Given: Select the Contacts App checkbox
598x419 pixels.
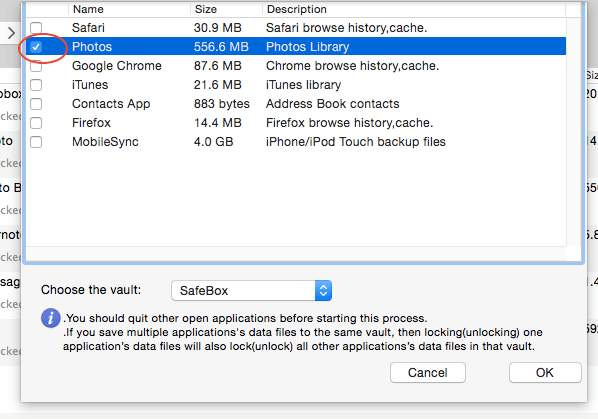Looking at the screenshot, I should click(36, 104).
